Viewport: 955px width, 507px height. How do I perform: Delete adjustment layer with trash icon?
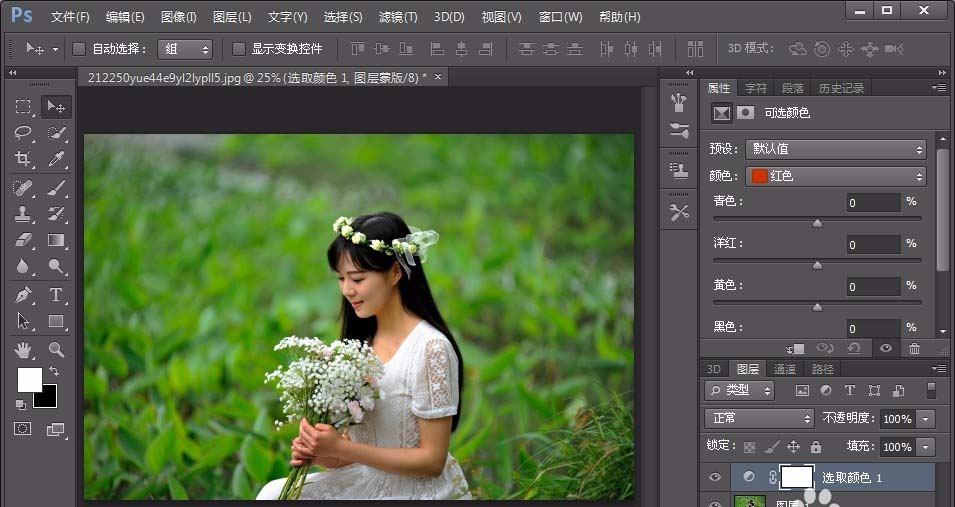(x=914, y=349)
